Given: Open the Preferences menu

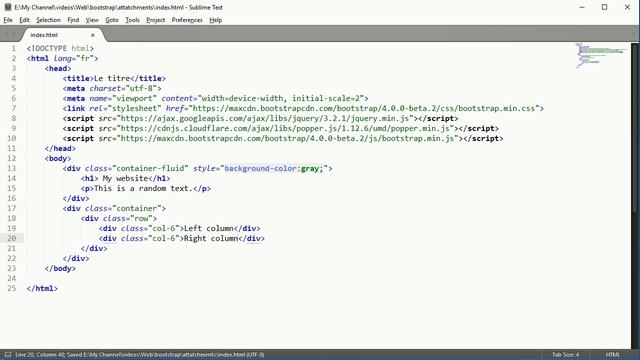Looking at the screenshot, I should [x=187, y=20].
